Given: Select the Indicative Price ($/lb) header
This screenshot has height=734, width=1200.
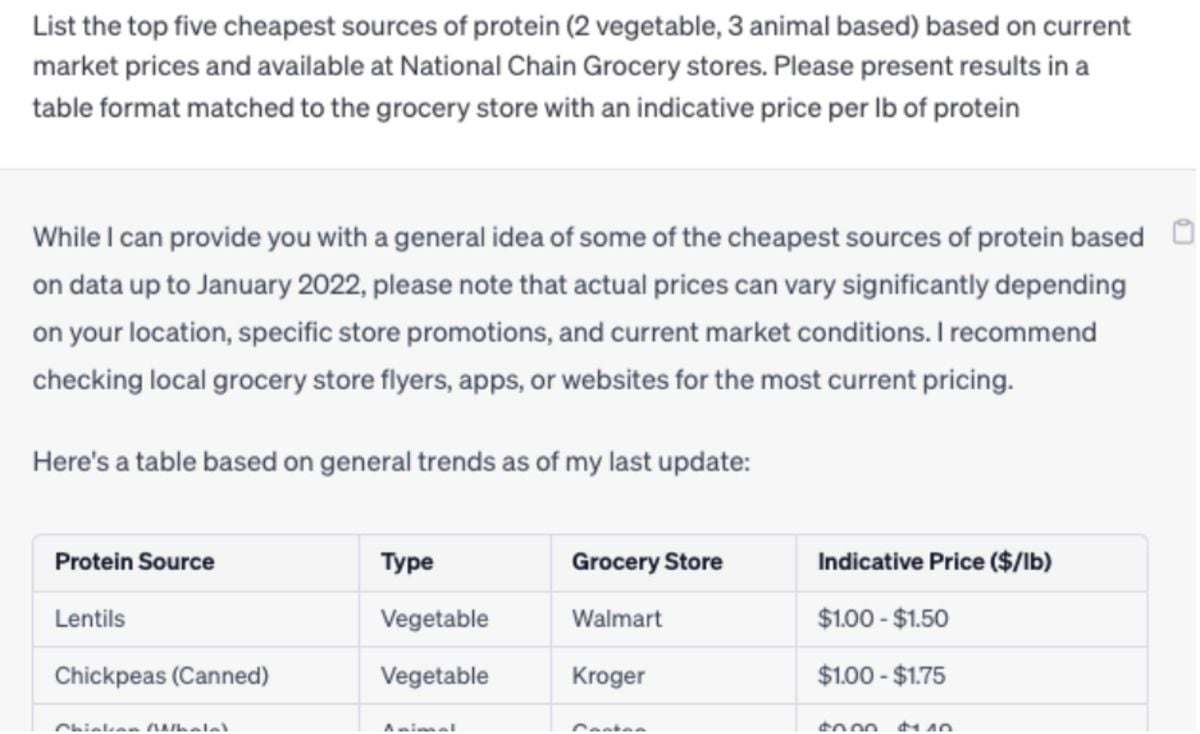Looking at the screenshot, I should pos(934,562).
